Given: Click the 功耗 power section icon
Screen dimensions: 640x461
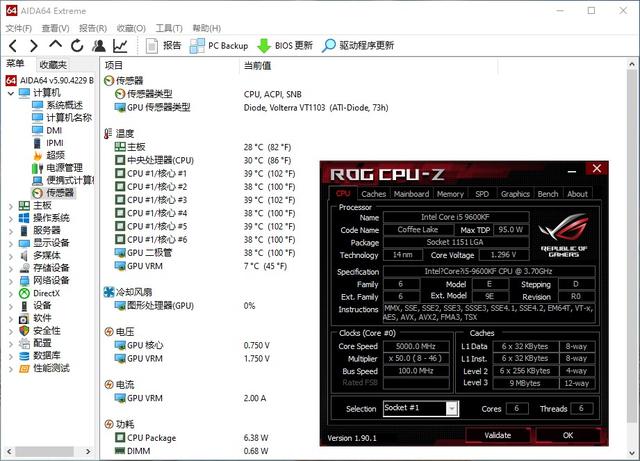Looking at the screenshot, I should [x=109, y=424].
